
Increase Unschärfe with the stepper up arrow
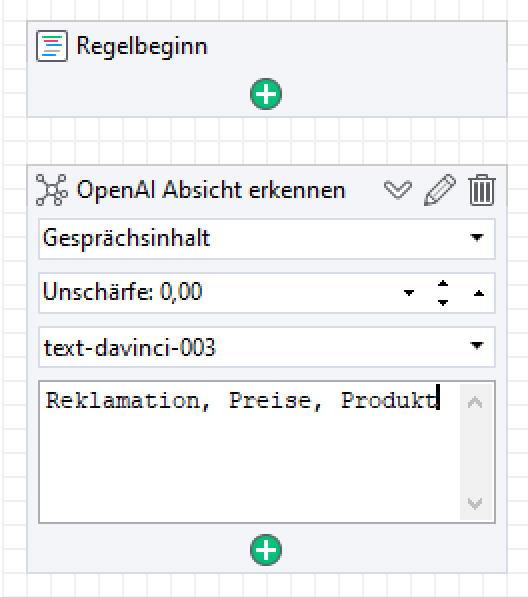pos(443,284)
